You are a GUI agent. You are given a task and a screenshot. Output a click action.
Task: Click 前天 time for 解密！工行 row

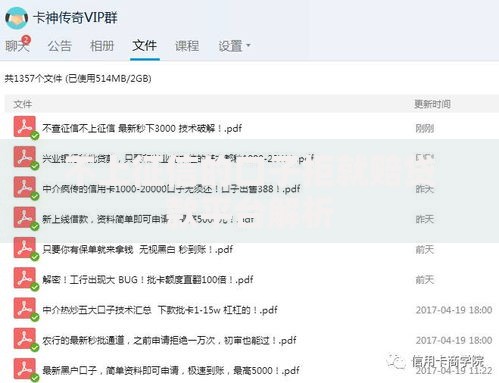[x=424, y=280]
